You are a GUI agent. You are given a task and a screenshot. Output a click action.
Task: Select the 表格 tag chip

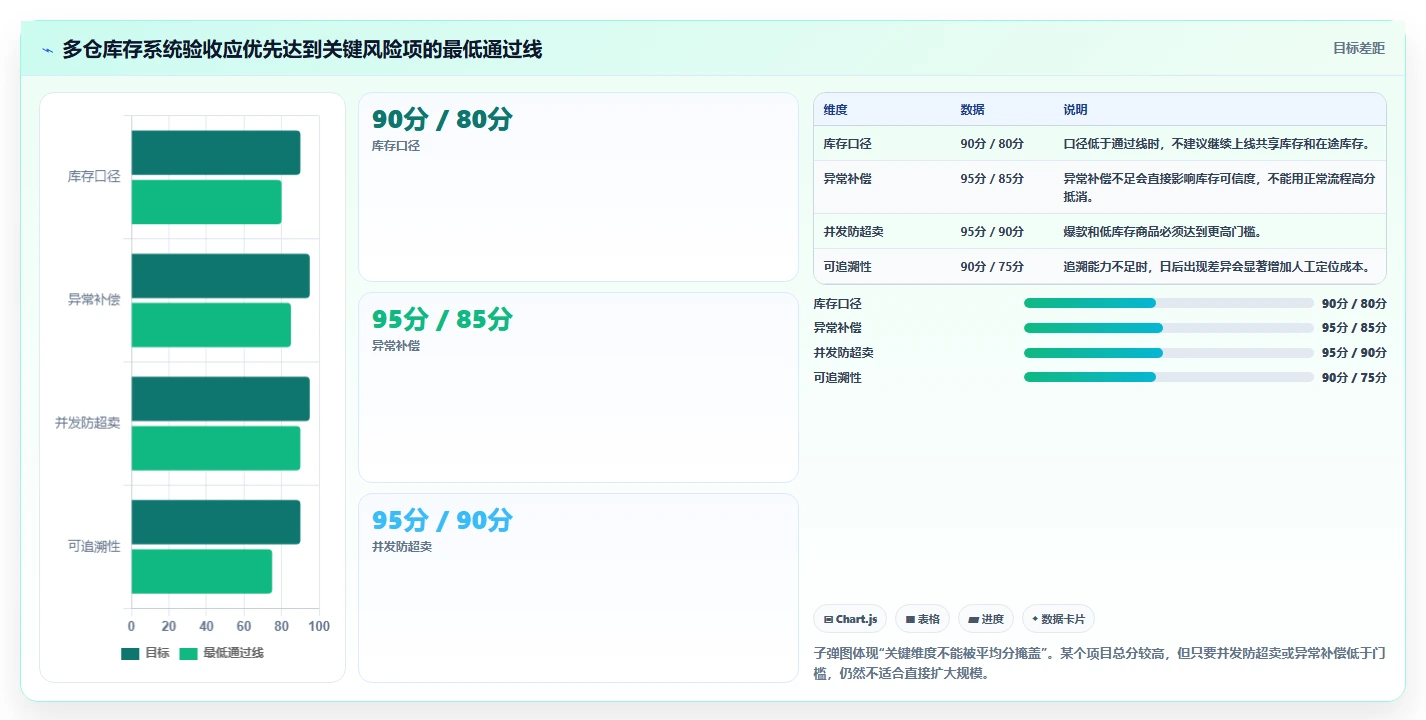[922, 619]
